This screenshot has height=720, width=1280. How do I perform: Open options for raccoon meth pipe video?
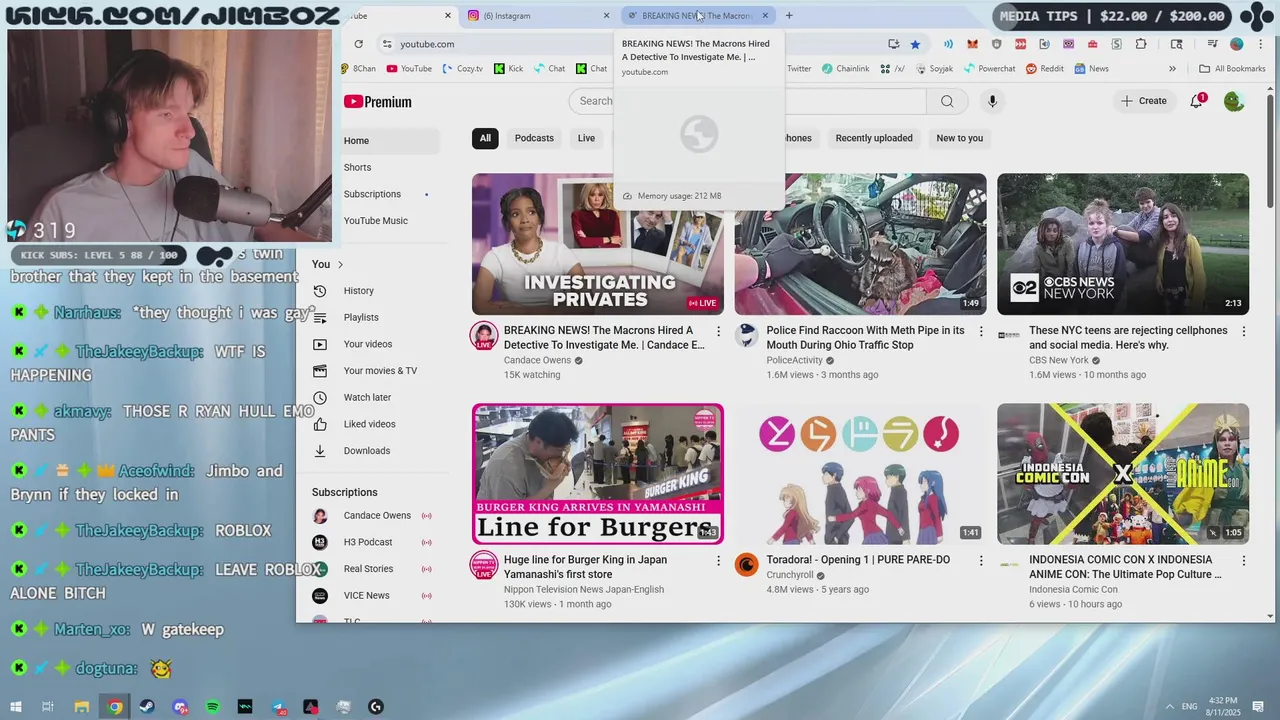click(981, 331)
